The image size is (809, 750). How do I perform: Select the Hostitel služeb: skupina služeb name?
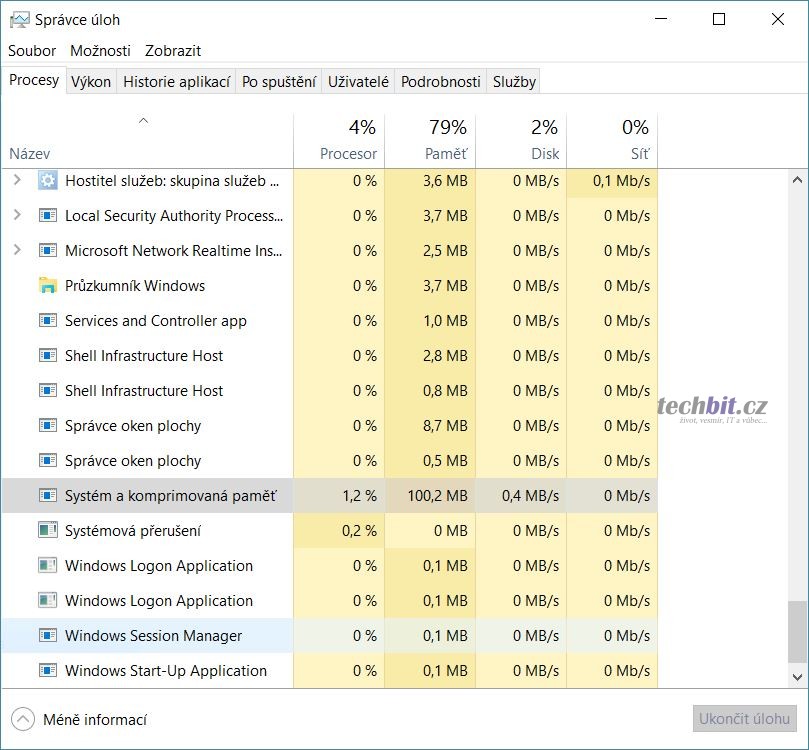[172, 181]
